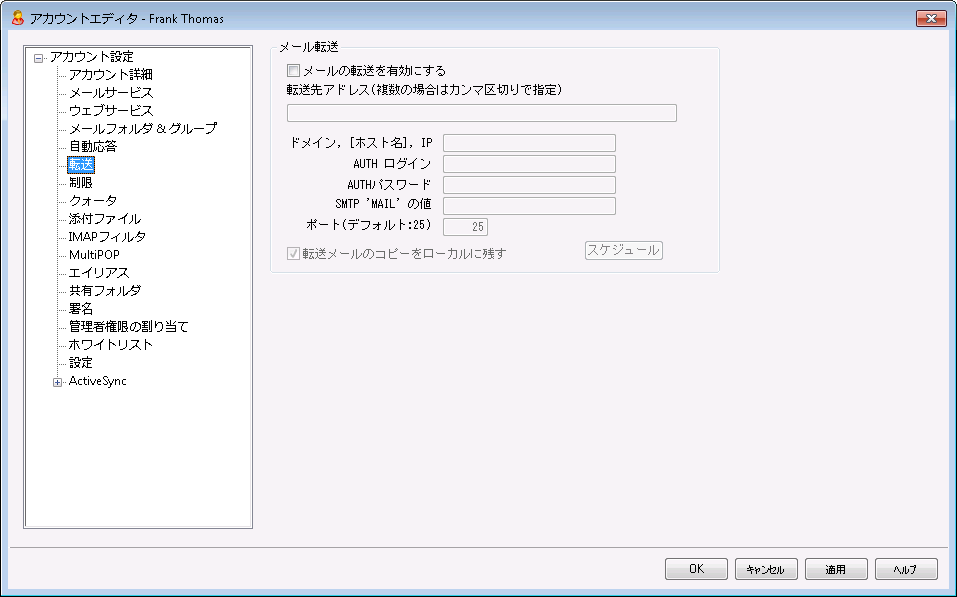
Task: Click the 転送先アドレス input field
Action: [x=481, y=113]
